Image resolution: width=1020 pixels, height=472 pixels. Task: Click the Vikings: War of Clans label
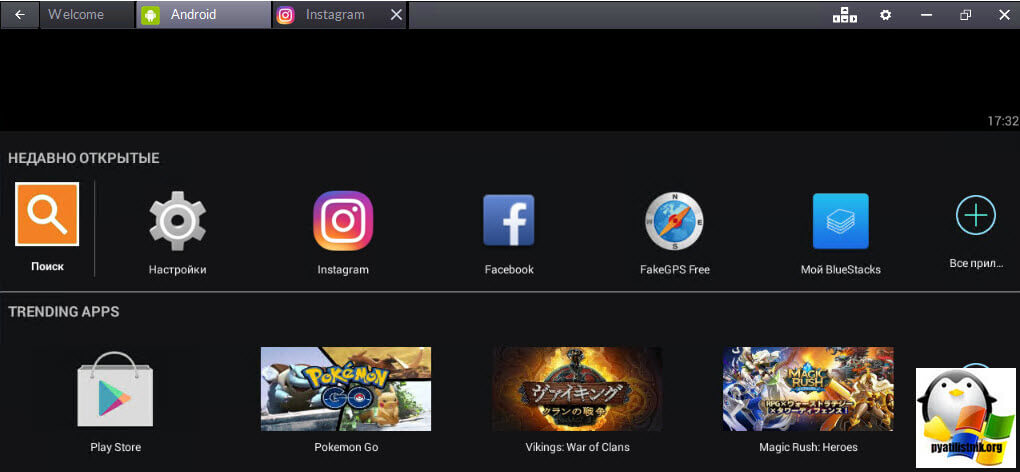pos(577,447)
